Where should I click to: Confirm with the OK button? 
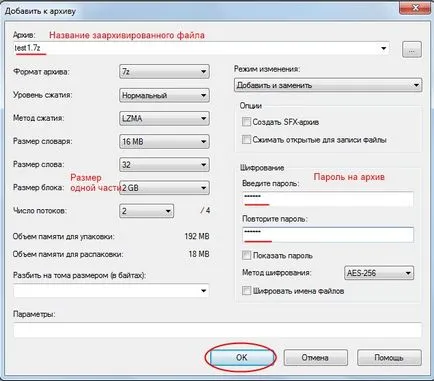tap(241, 358)
